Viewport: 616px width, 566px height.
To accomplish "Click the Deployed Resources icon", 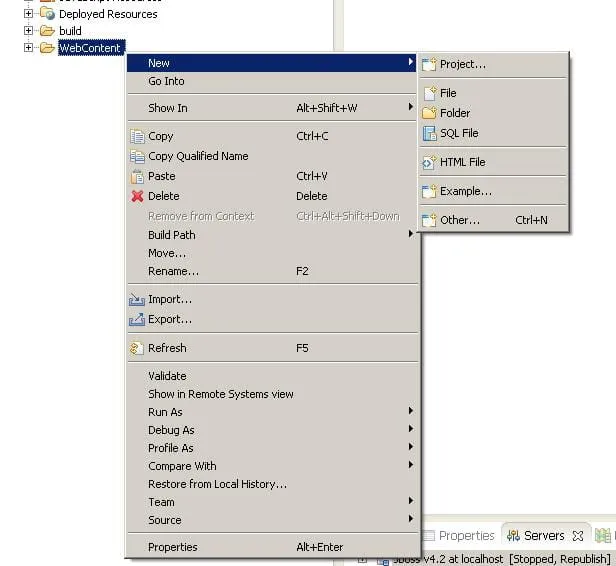I will tap(48, 14).
